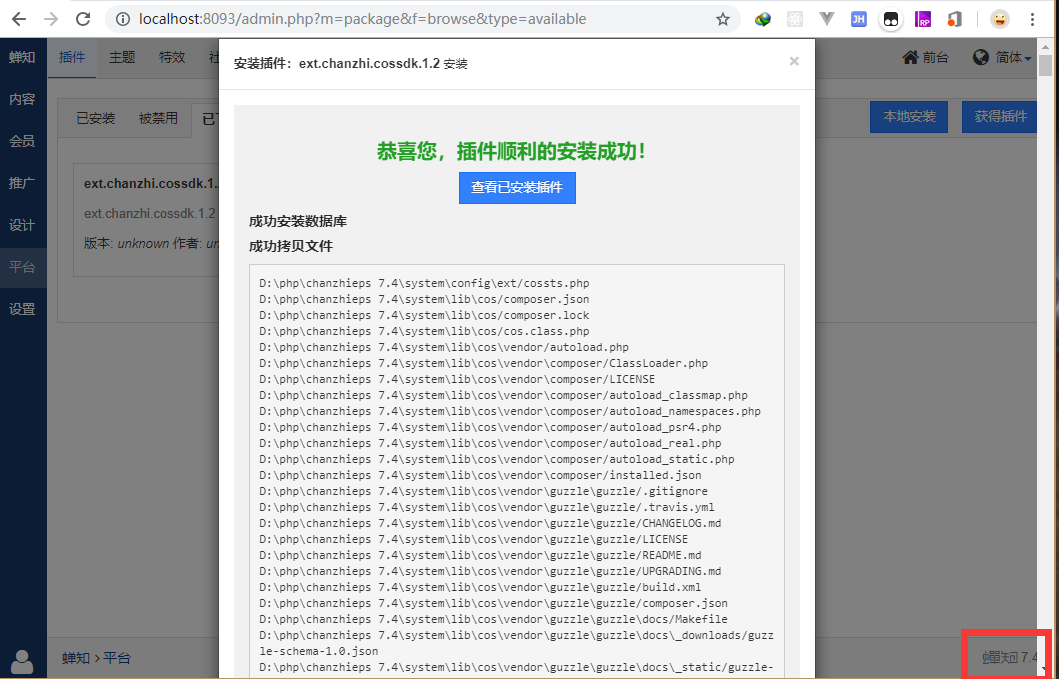This screenshot has height=679, width=1059.
Task: Click the 蝉知 7.4 version label
Action: click(1010, 657)
